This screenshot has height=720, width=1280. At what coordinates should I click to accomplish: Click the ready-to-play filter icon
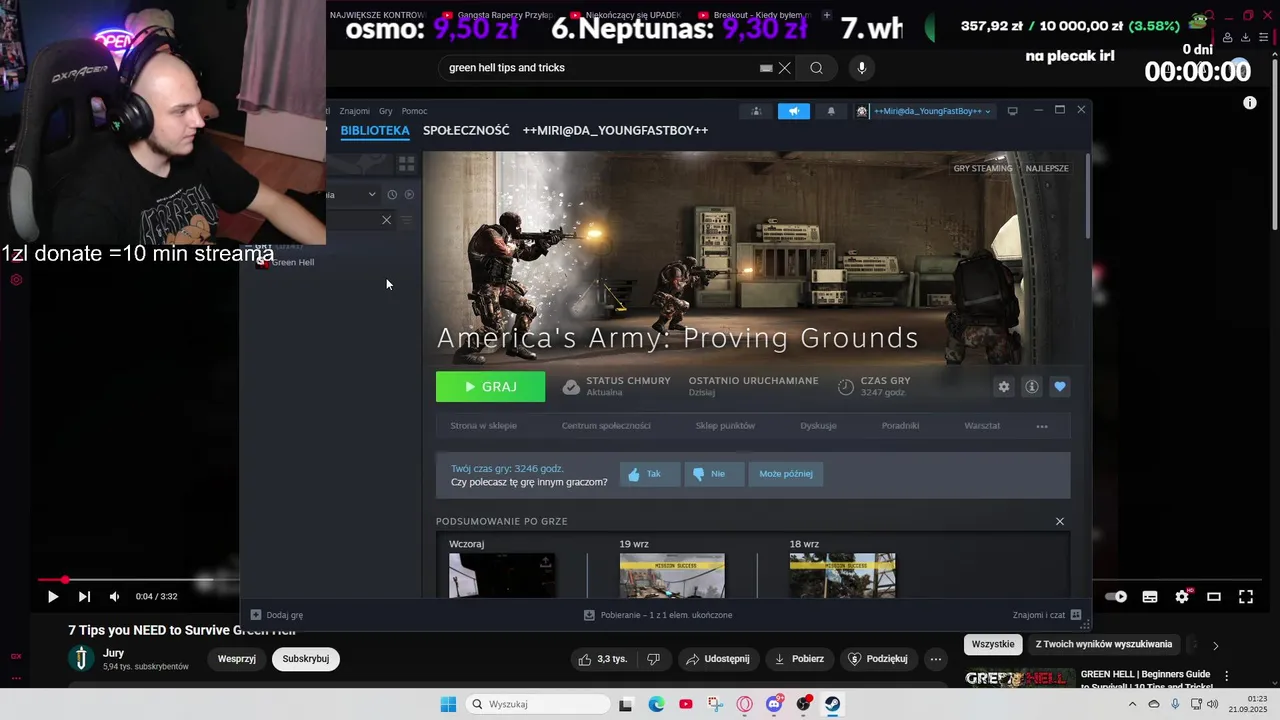click(x=409, y=194)
